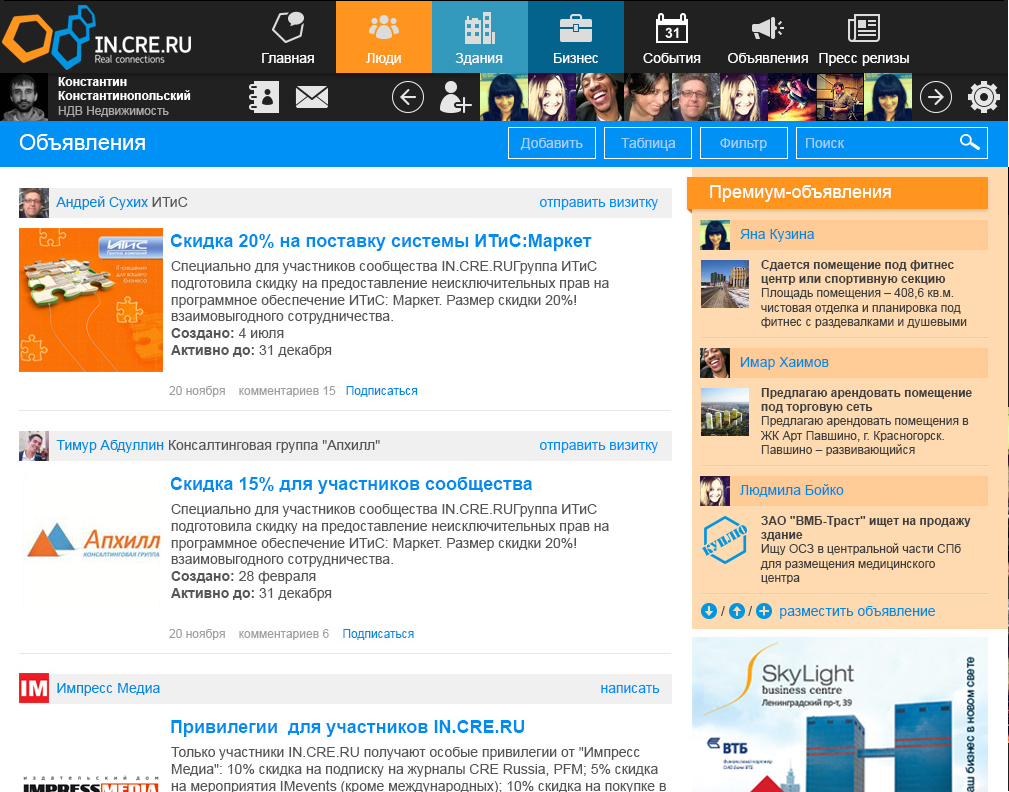
Task: Open the ВМБ-Траст building purchase listing
Action: pyautogui.click(x=866, y=528)
